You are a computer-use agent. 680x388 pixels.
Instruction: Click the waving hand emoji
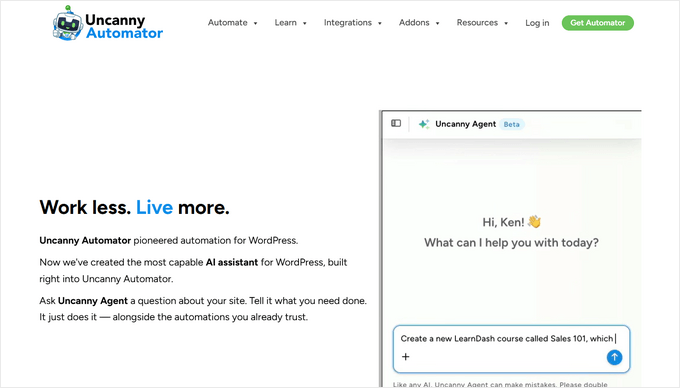pos(534,222)
